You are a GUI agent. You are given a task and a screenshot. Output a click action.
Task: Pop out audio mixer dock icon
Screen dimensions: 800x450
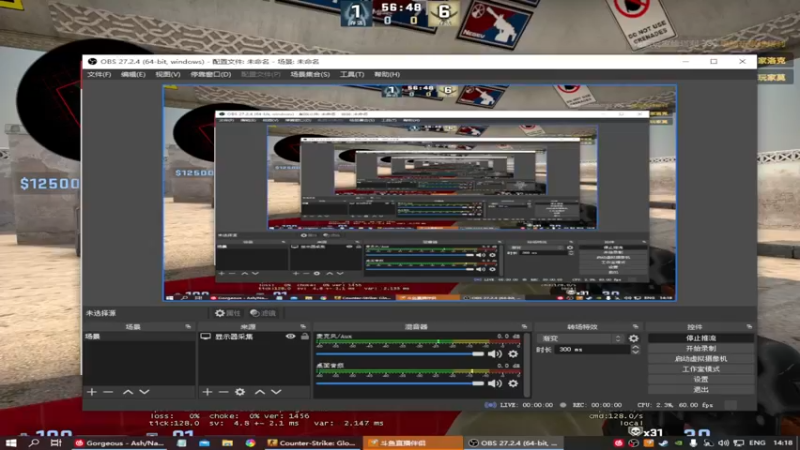pyautogui.click(x=524, y=327)
